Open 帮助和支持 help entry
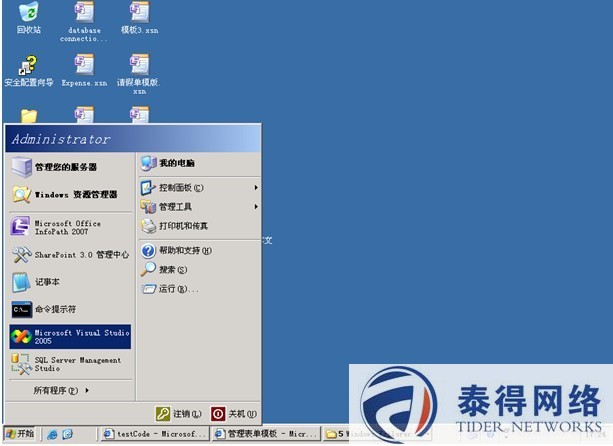Screen dimensions: 613x446 [199, 251]
